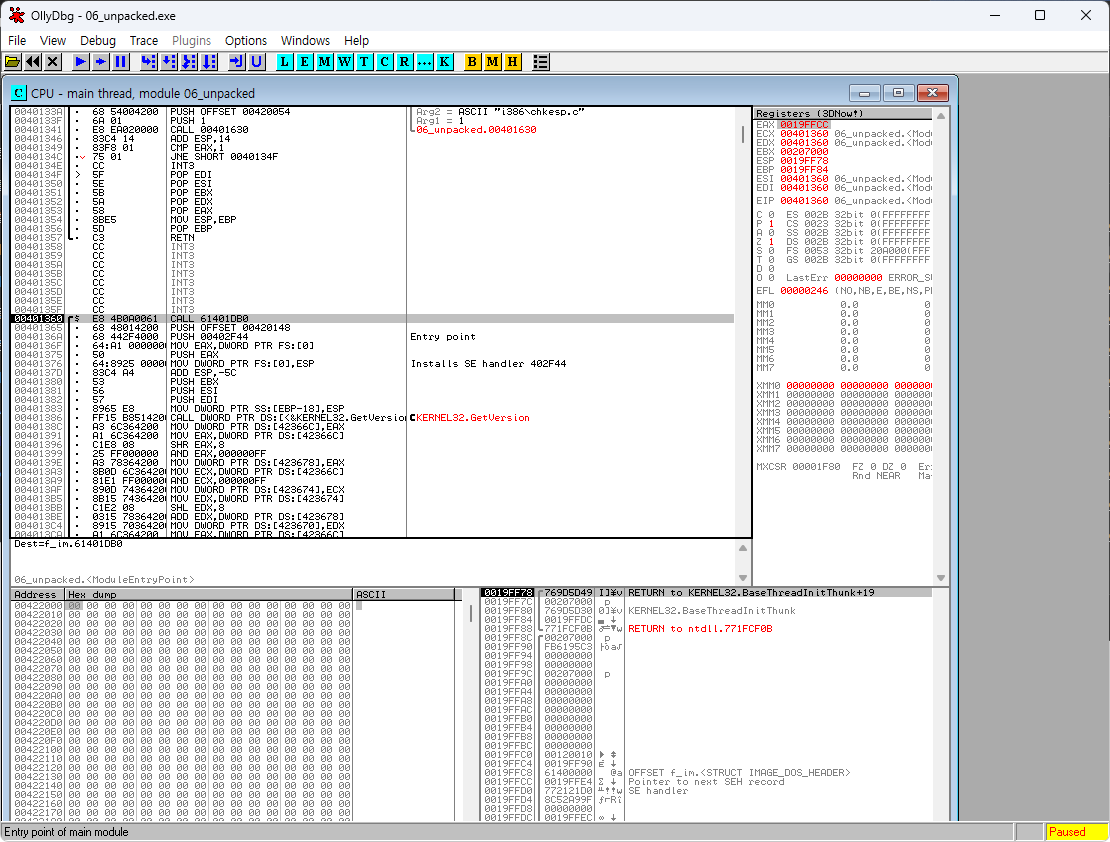The image size is (1110, 842).
Task: Open the Options menu
Action: [246, 41]
